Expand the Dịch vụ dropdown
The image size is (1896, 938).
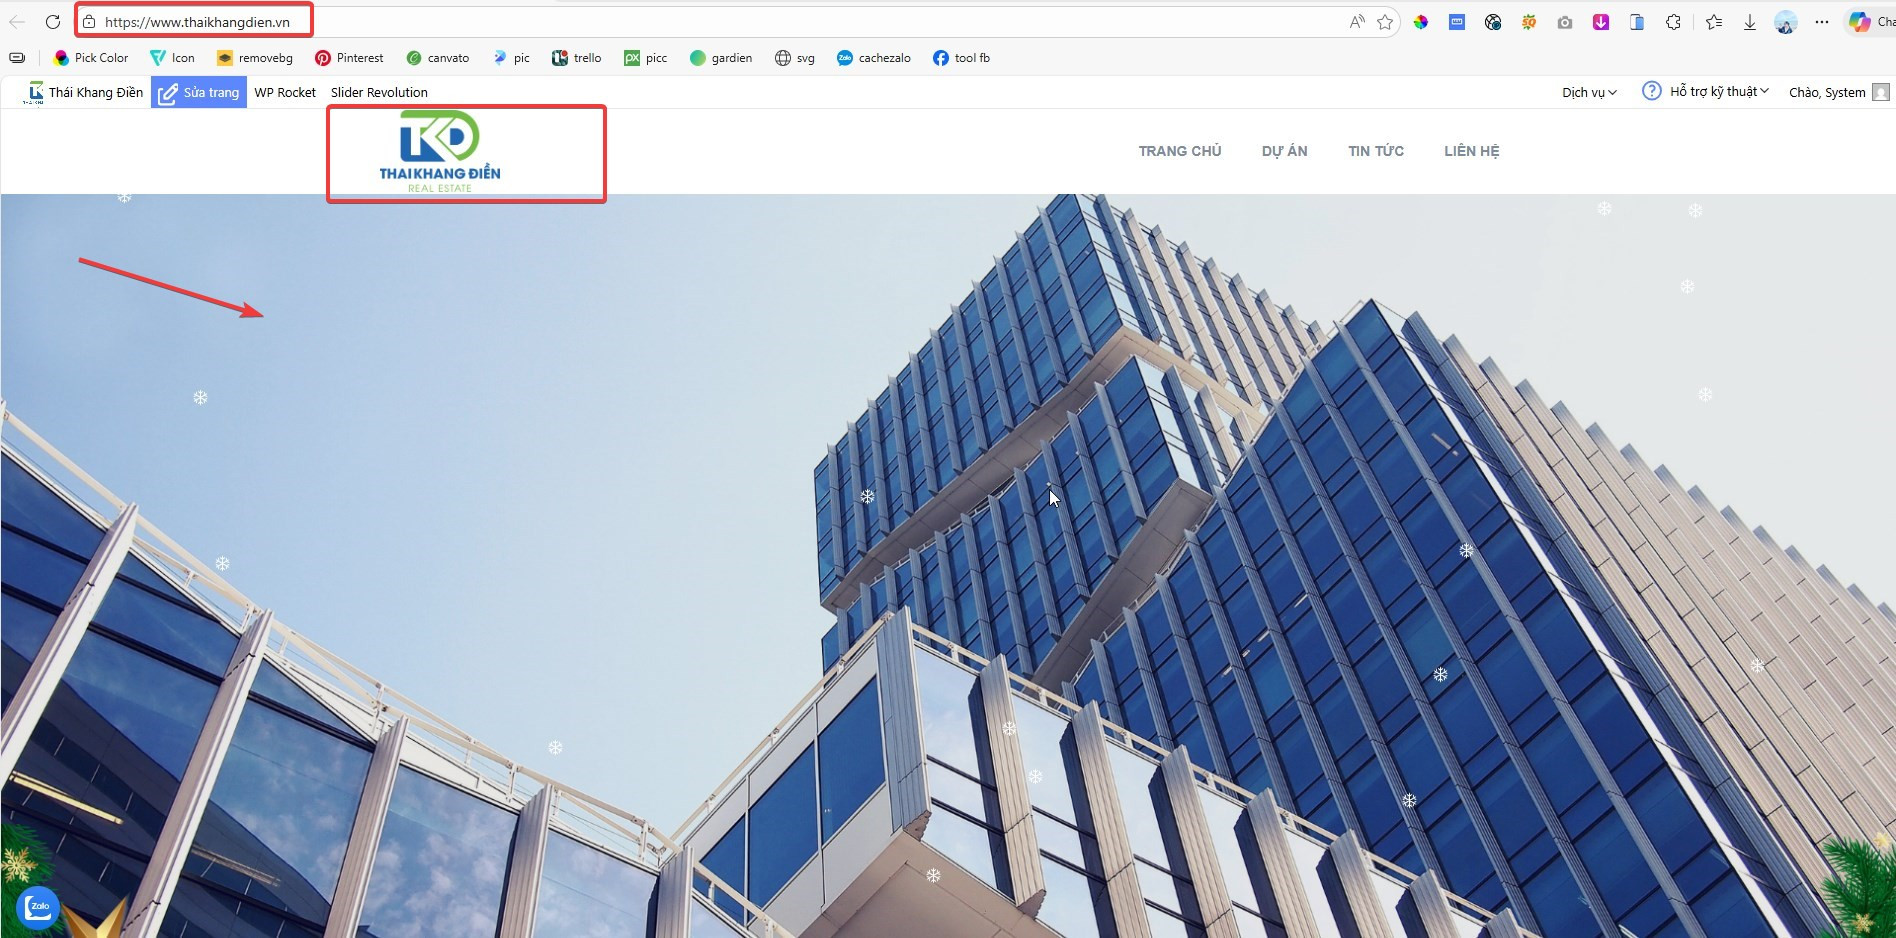coord(1589,92)
